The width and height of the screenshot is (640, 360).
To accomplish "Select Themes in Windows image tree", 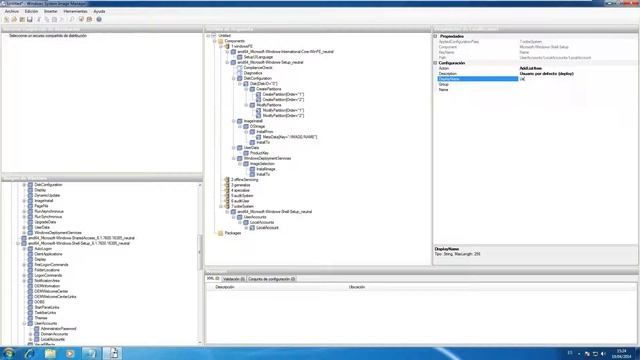I will [40, 318].
